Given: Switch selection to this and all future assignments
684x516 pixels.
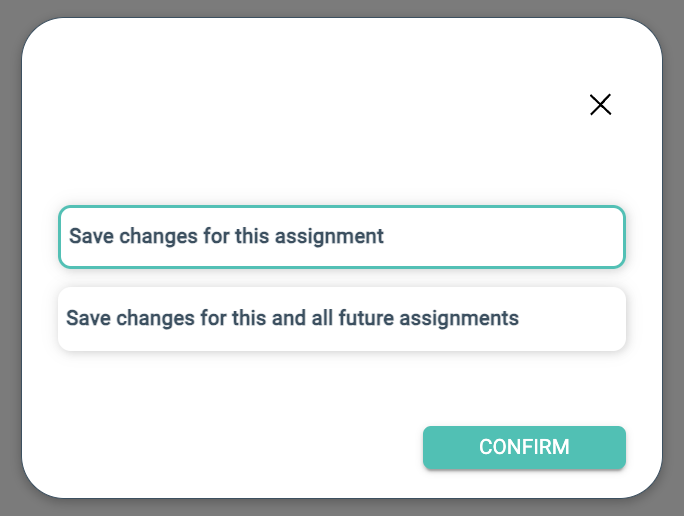Looking at the screenshot, I should 341,319.
